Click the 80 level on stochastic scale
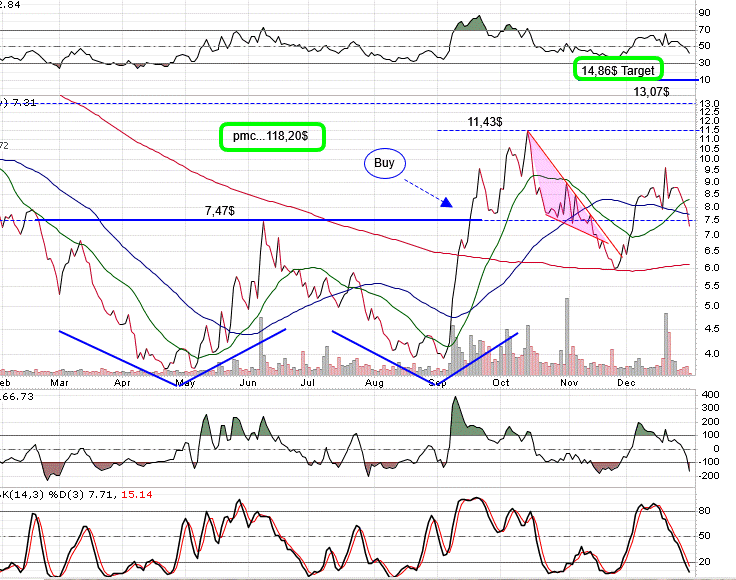 (x=705, y=512)
